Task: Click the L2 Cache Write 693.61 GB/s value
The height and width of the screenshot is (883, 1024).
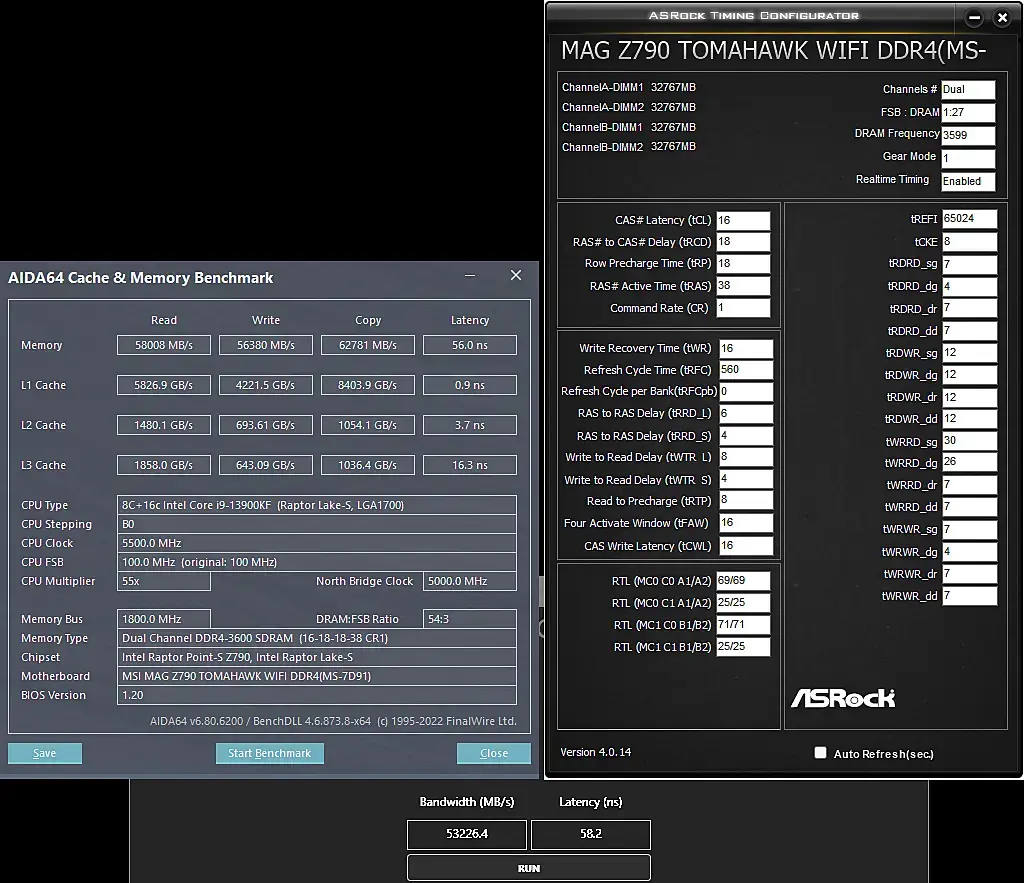Action: click(266, 425)
